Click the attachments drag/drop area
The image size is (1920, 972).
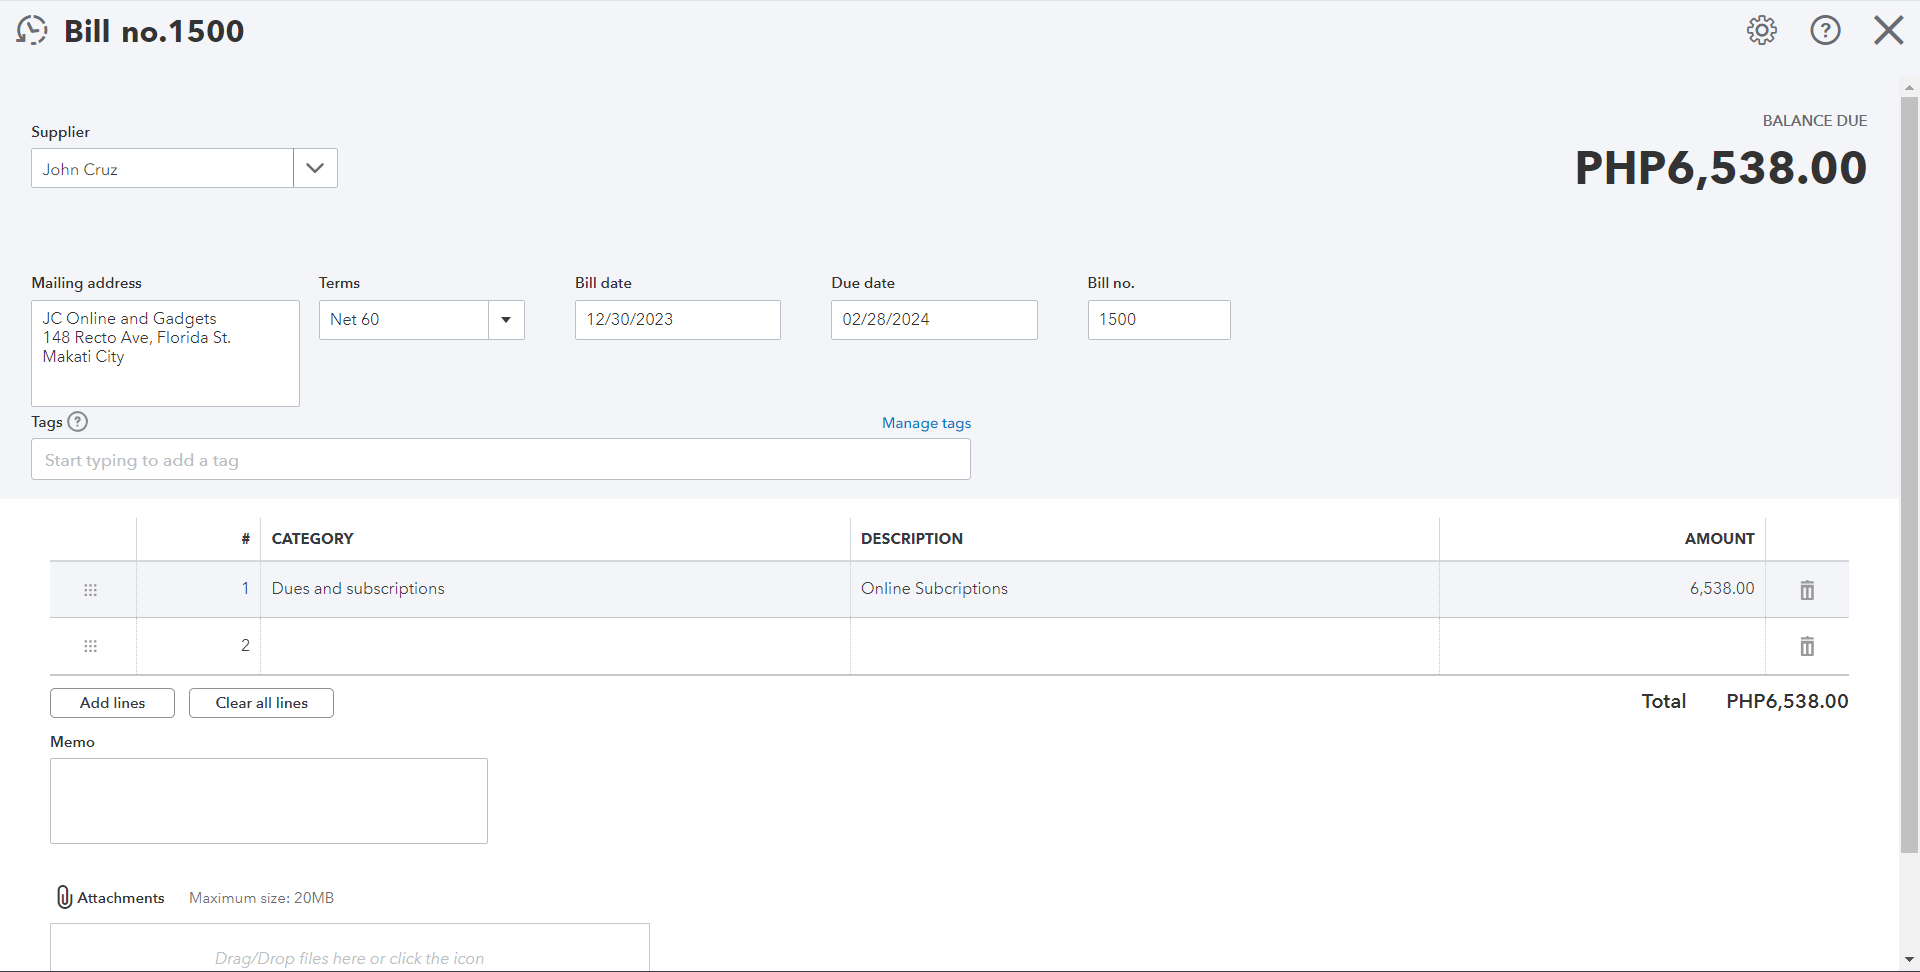(x=350, y=947)
